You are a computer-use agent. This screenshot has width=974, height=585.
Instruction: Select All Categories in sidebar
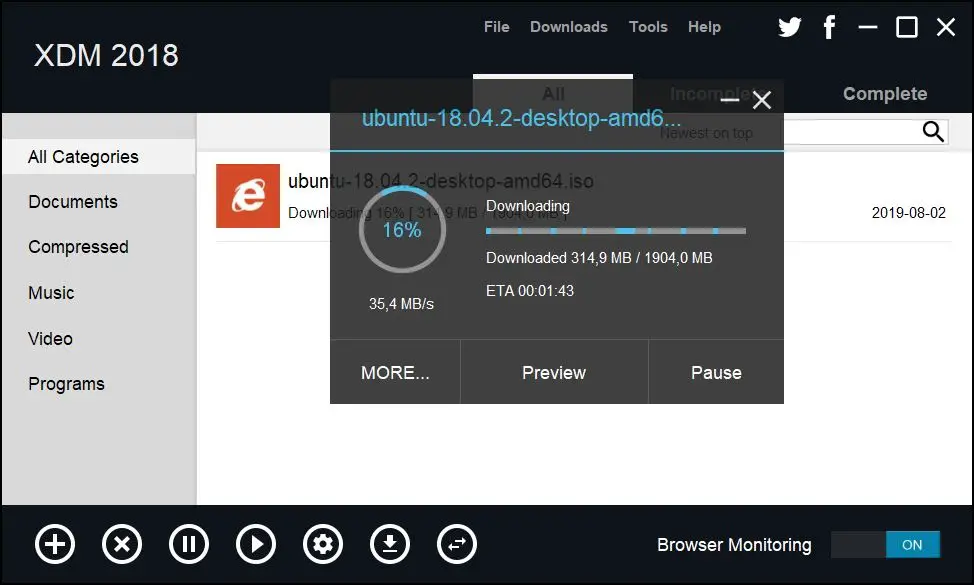tap(99, 157)
